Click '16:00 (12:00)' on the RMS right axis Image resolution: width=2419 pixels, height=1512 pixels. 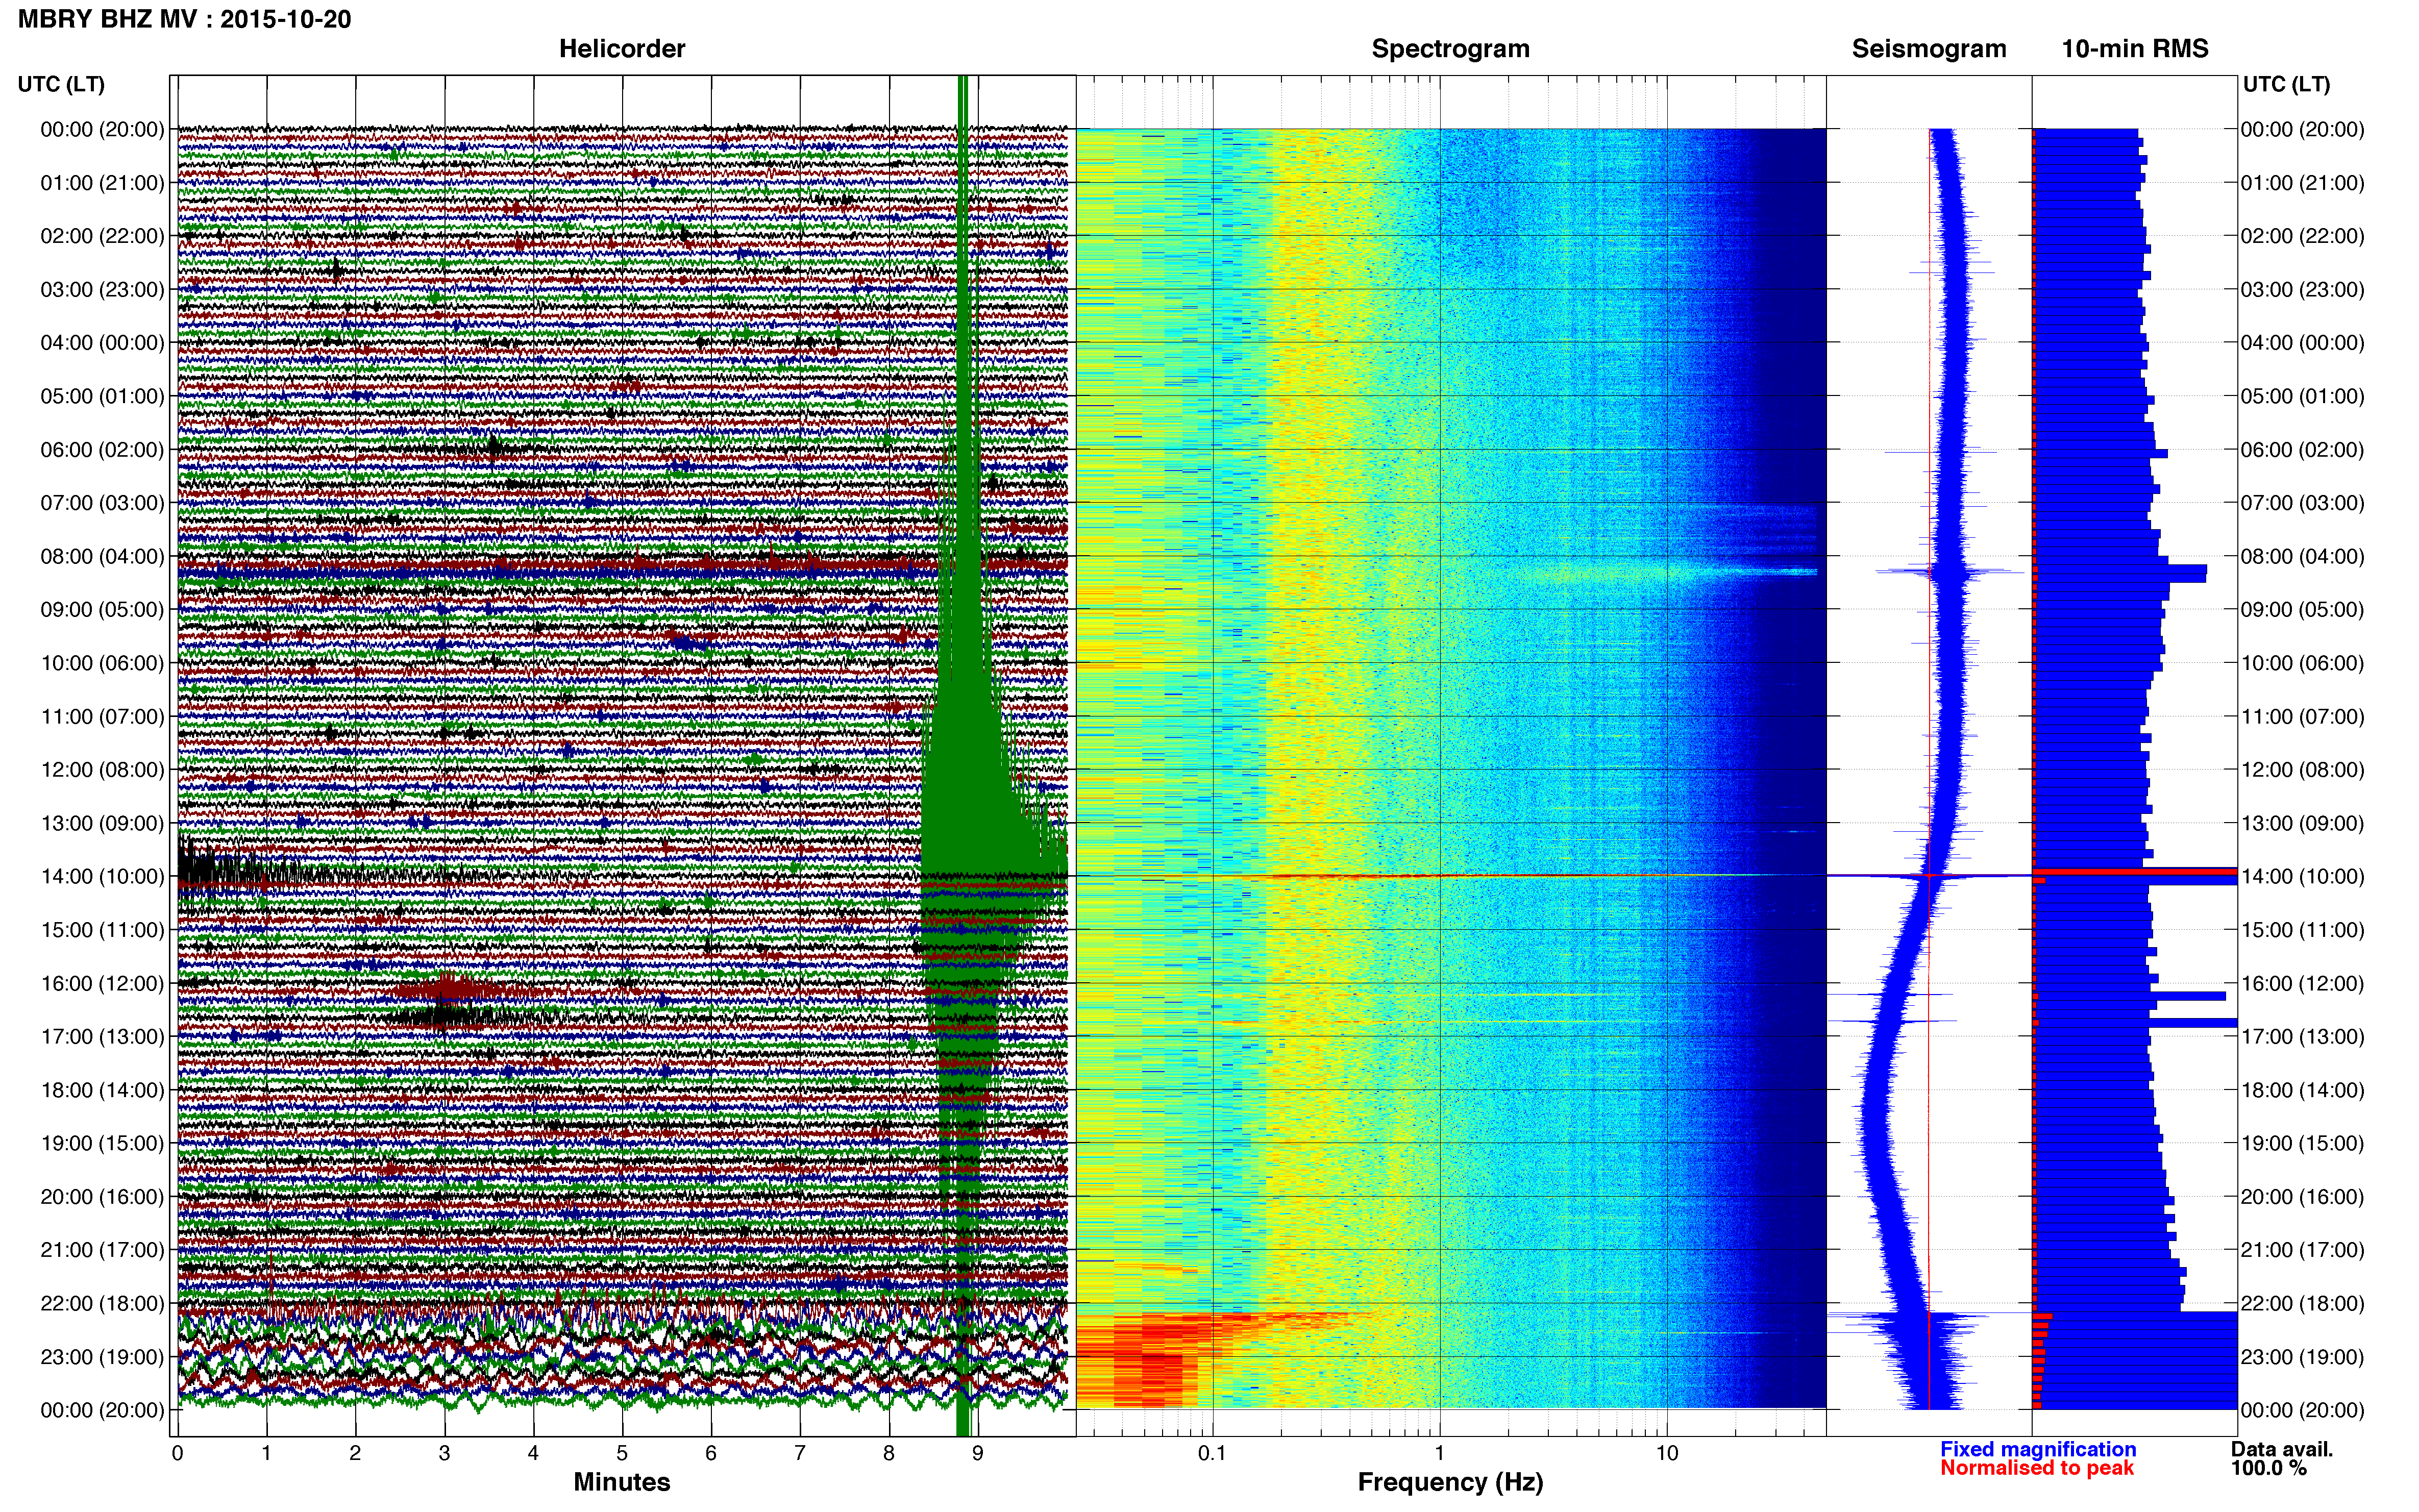2302,984
